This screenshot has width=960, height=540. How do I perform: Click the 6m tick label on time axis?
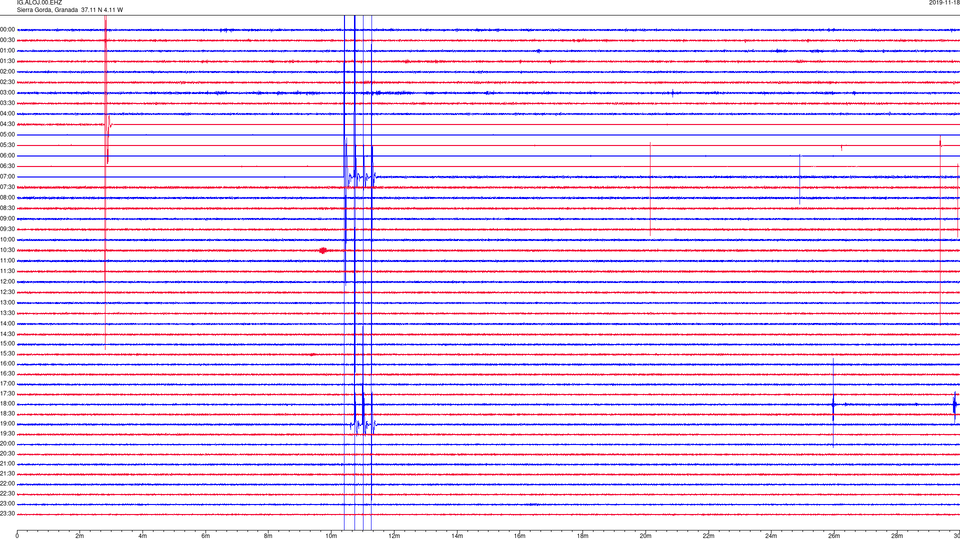(205, 536)
